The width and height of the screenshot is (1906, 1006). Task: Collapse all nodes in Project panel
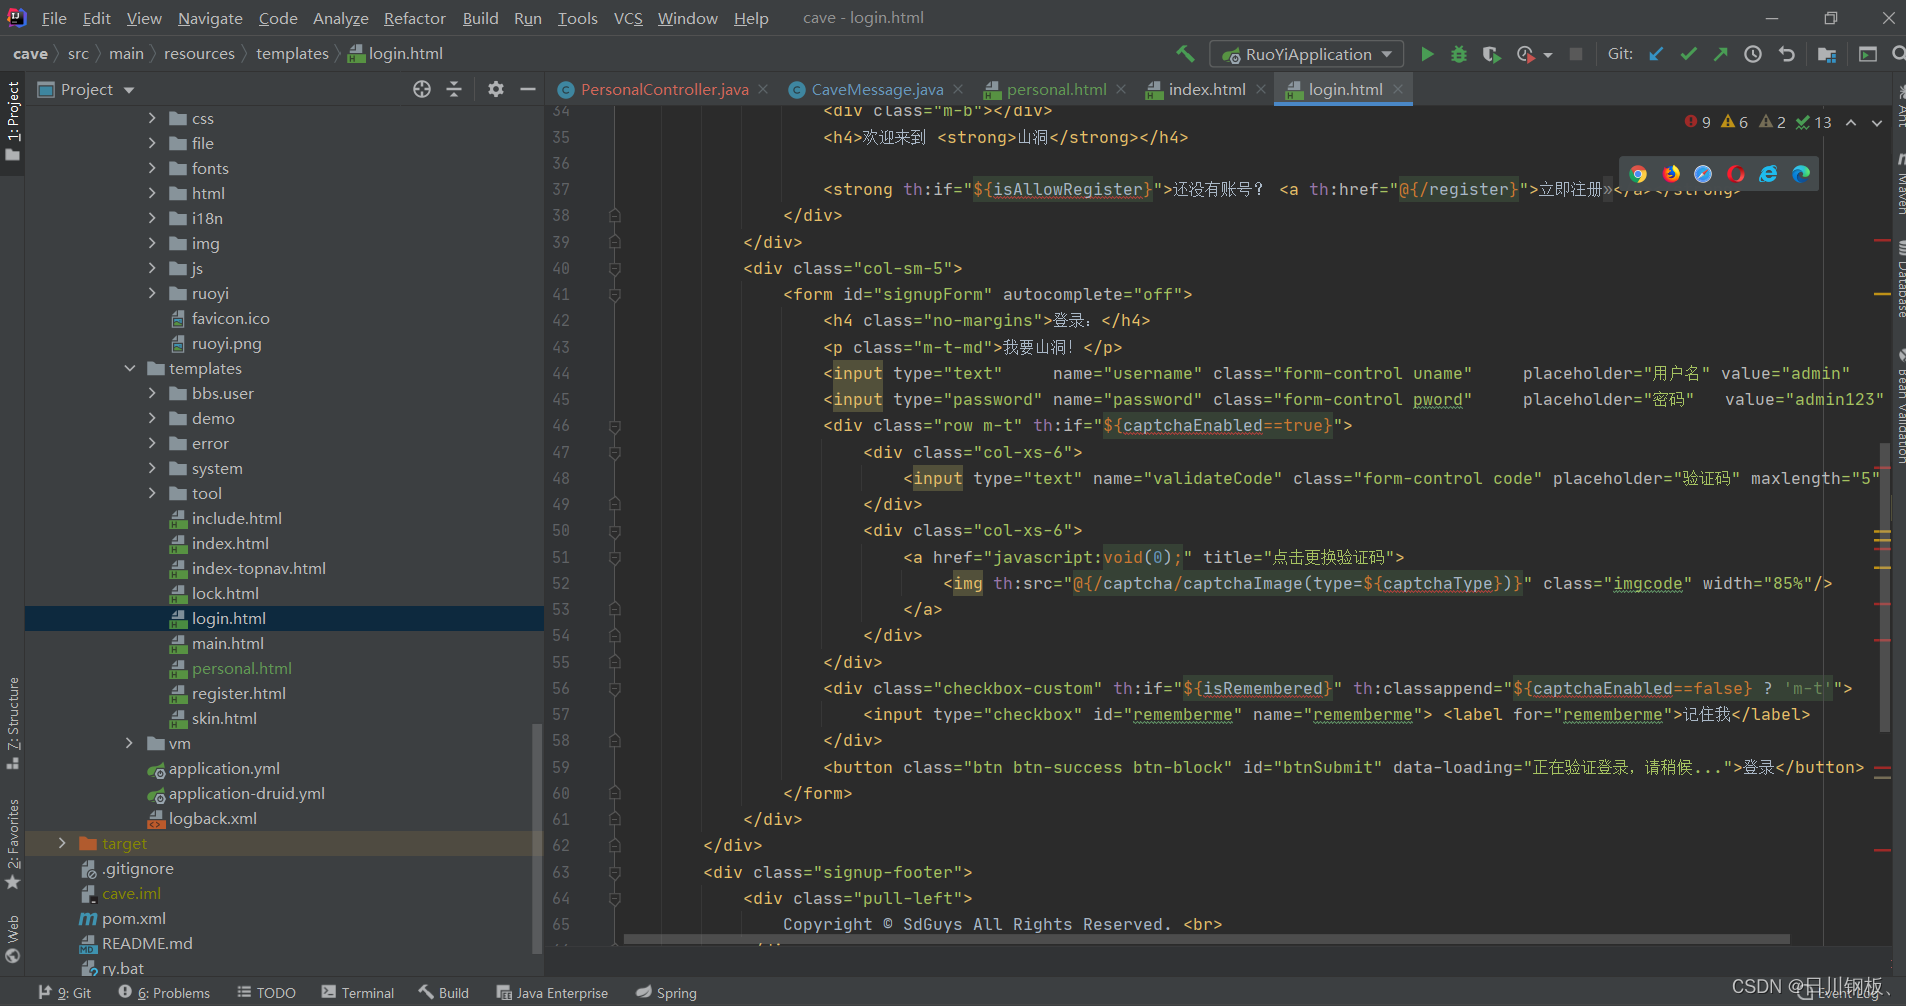tap(454, 89)
